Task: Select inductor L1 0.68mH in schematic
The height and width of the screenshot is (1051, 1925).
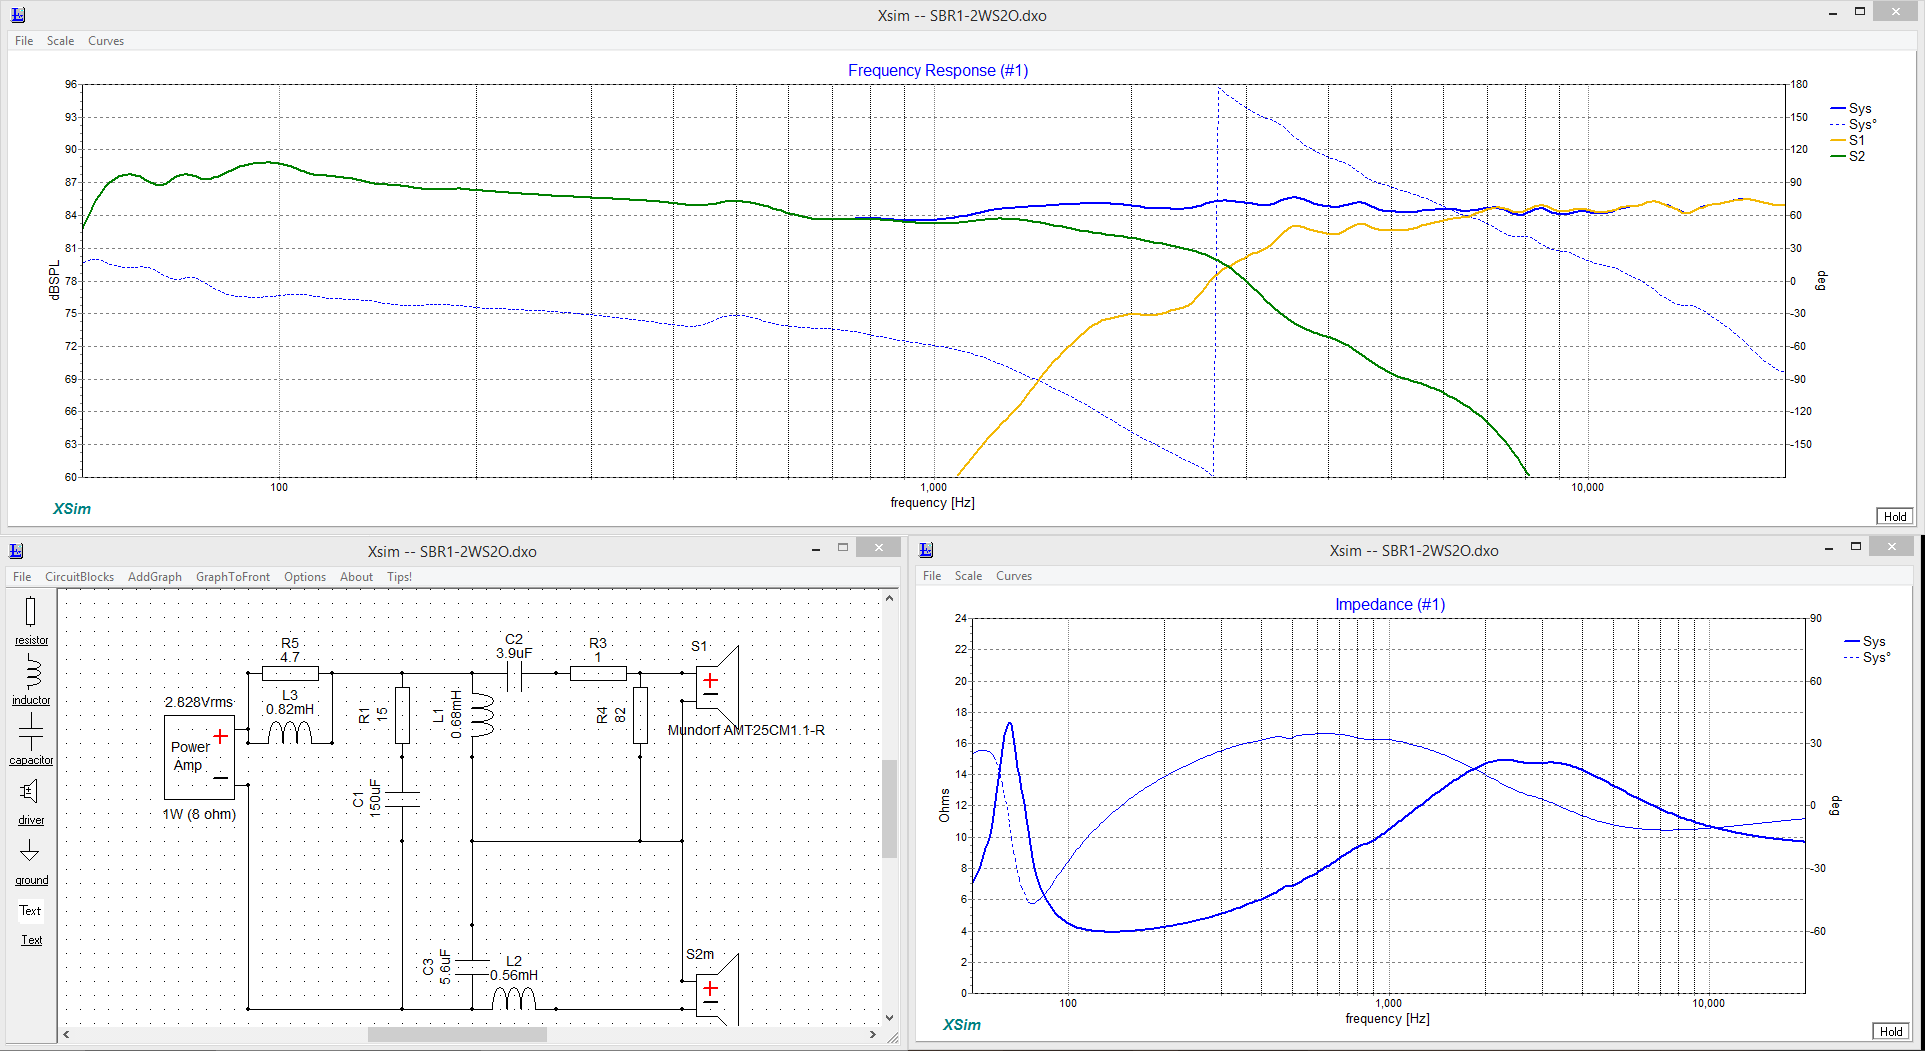Action: tap(481, 714)
